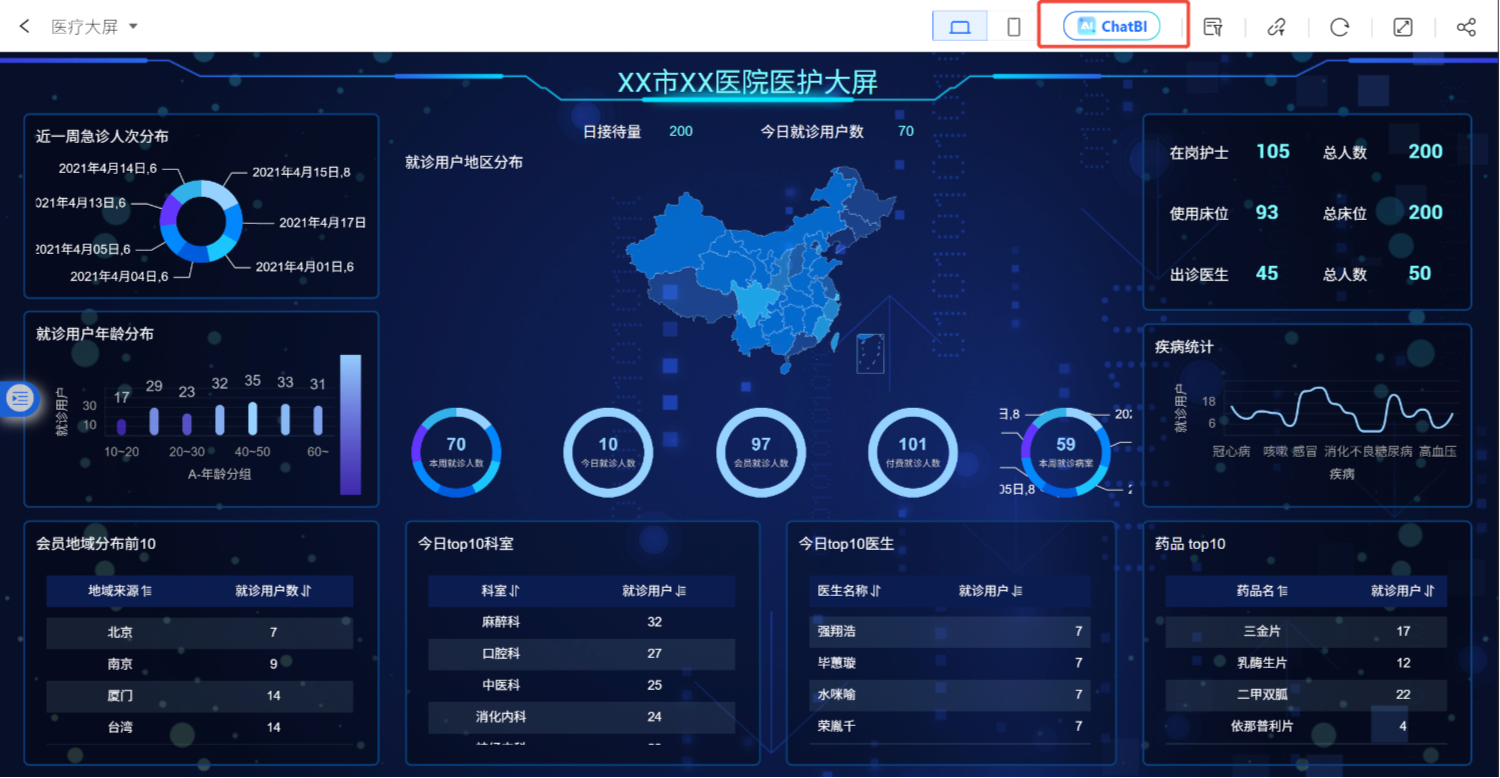This screenshot has height=778, width=1500.
Task: Select the 三金片 drug row
Action: point(1306,631)
